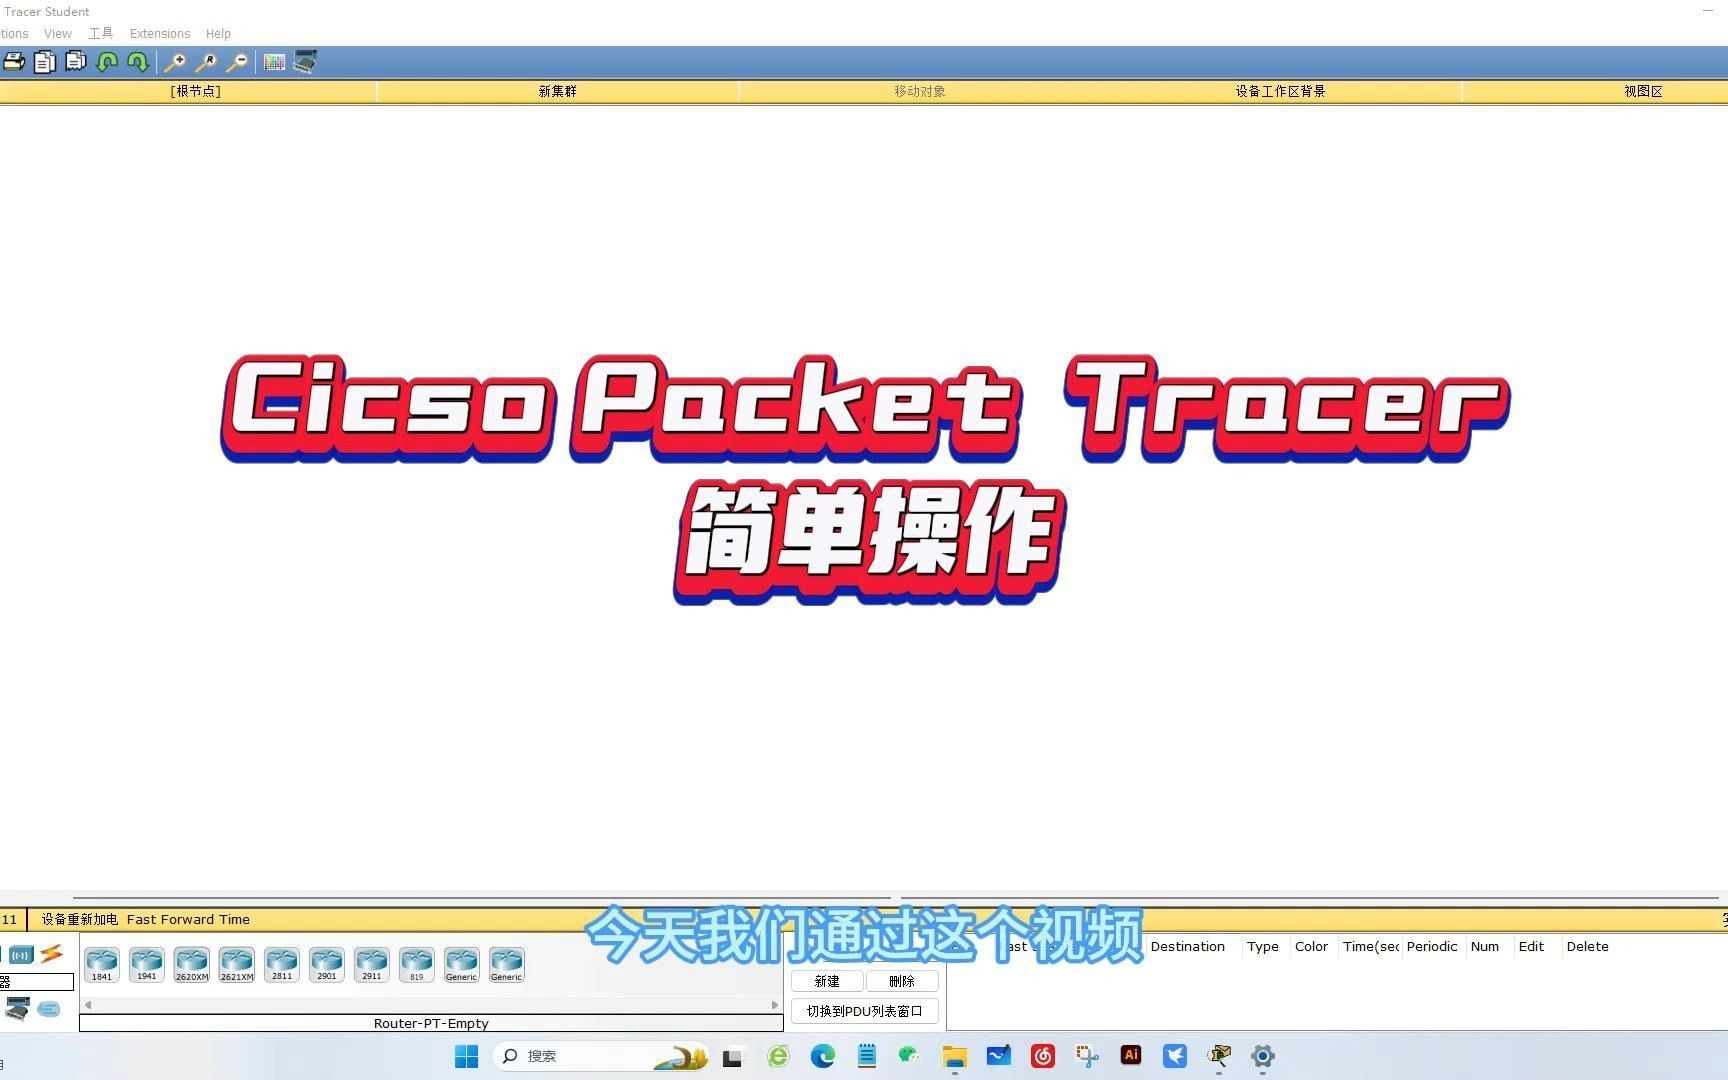Click the Num column header

(1485, 946)
